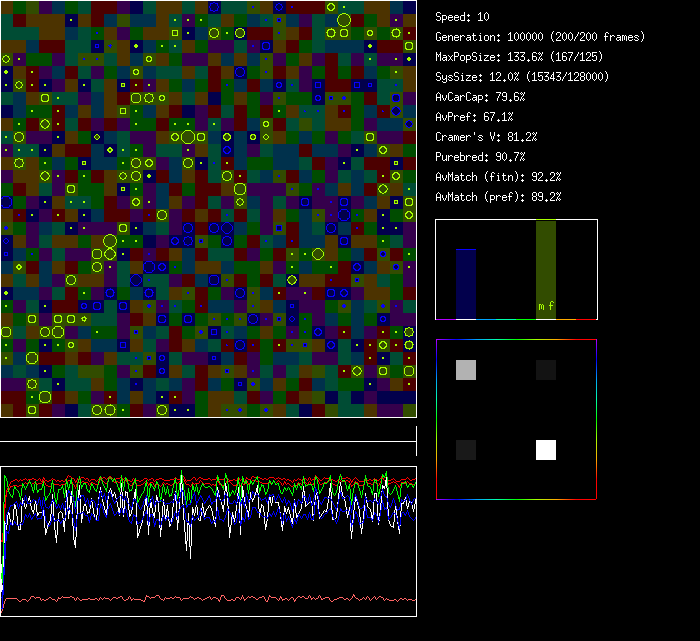The height and width of the screenshot is (641, 700).
Task: Click the AvCarCap percentage text
Action: (x=480, y=97)
